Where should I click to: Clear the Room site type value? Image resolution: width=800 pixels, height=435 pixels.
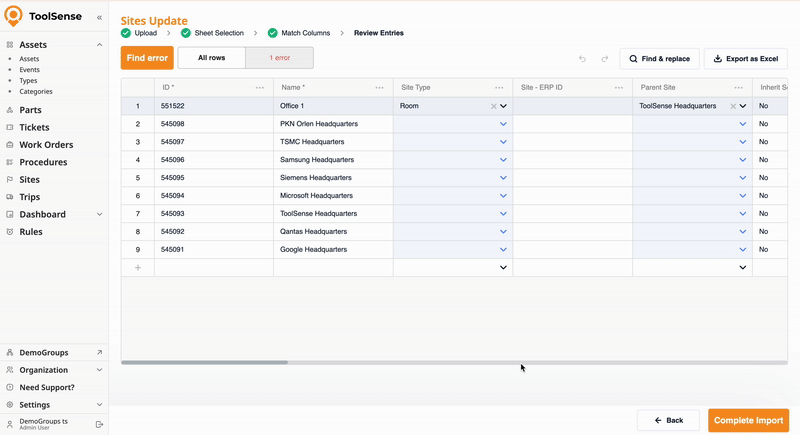pos(493,106)
